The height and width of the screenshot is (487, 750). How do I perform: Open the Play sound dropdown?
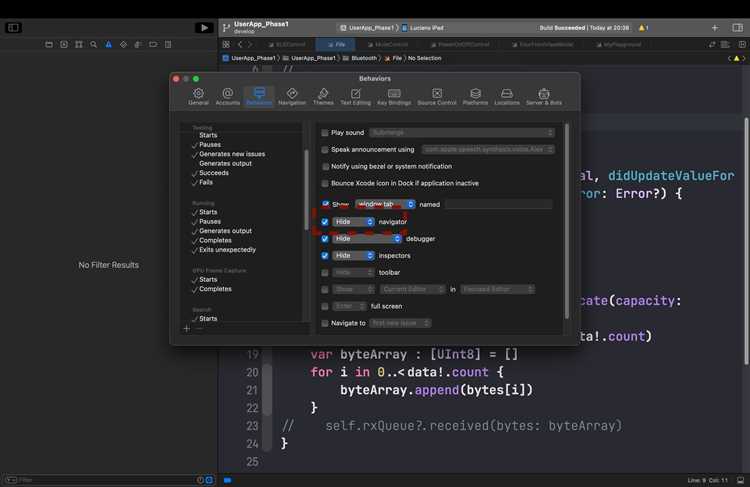tap(462, 133)
